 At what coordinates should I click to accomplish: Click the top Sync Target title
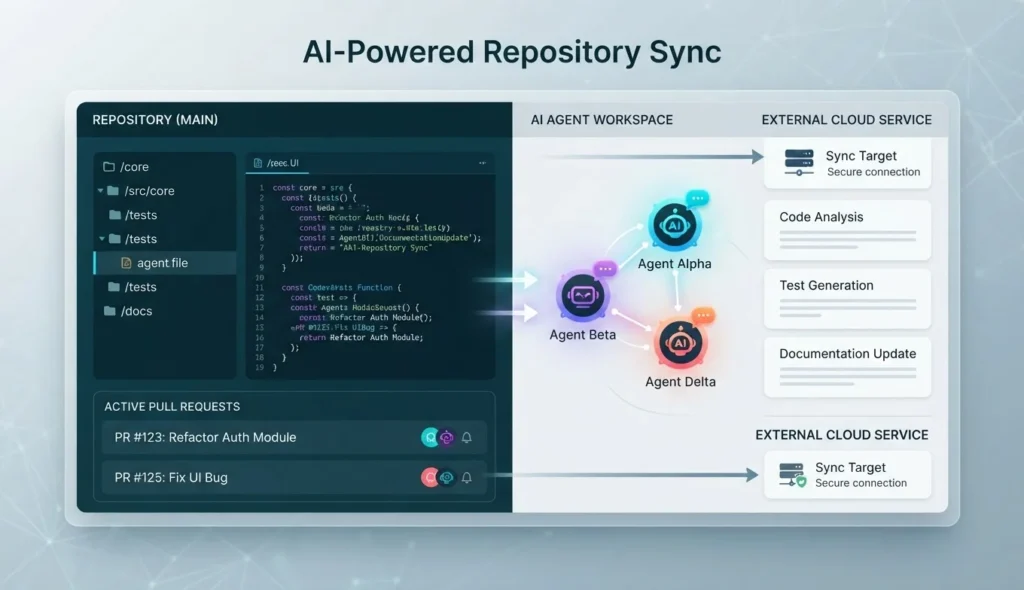pyautogui.click(x=861, y=156)
